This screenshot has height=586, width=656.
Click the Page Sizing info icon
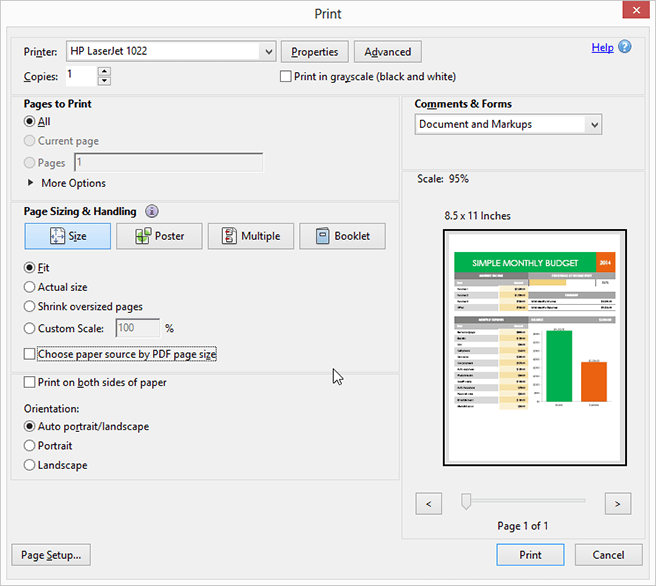[152, 211]
